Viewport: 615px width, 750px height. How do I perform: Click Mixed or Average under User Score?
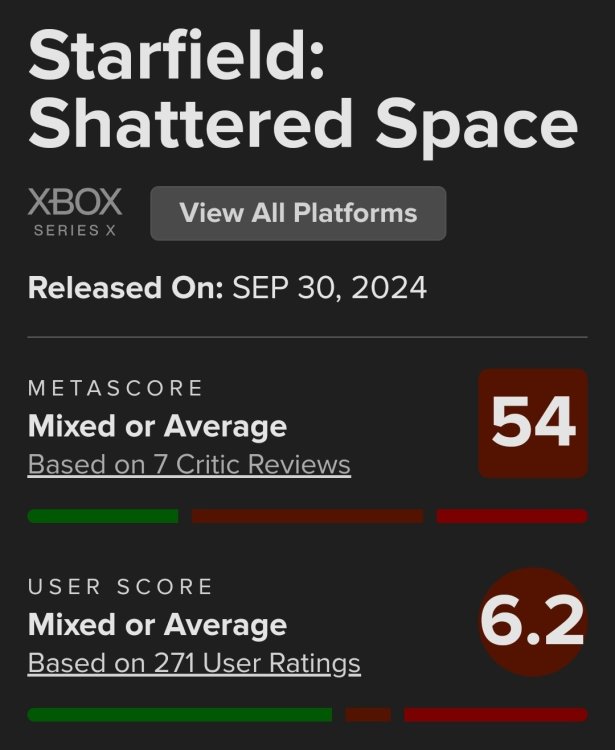click(x=157, y=626)
